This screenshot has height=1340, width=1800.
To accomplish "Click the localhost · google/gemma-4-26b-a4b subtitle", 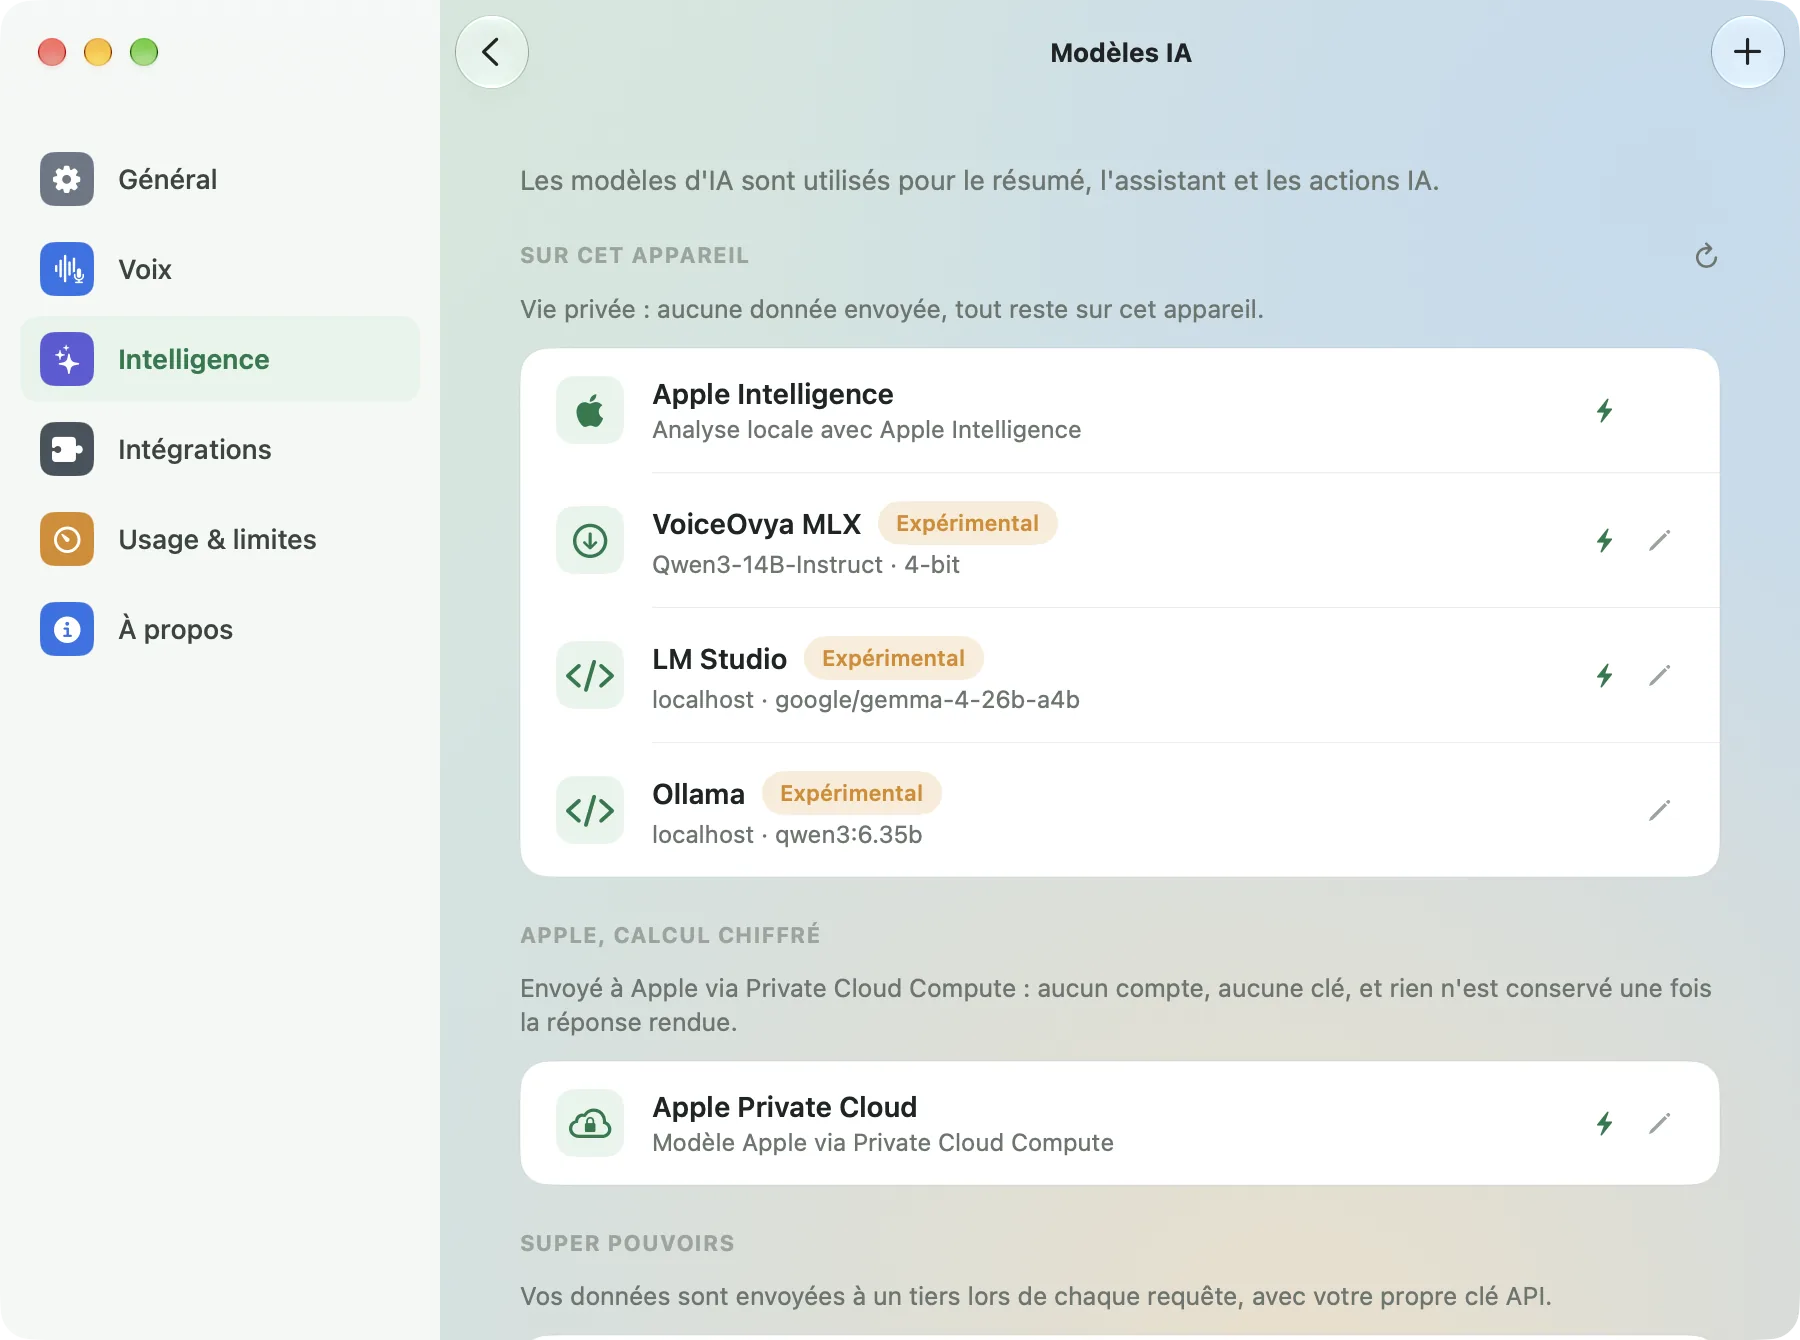I will coord(866,700).
